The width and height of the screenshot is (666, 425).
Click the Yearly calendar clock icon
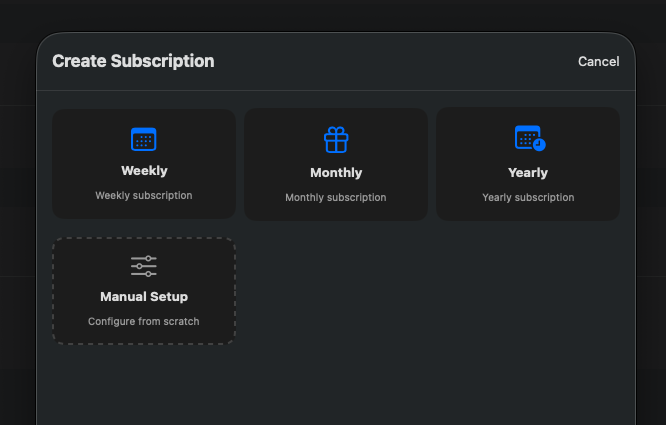(x=530, y=138)
